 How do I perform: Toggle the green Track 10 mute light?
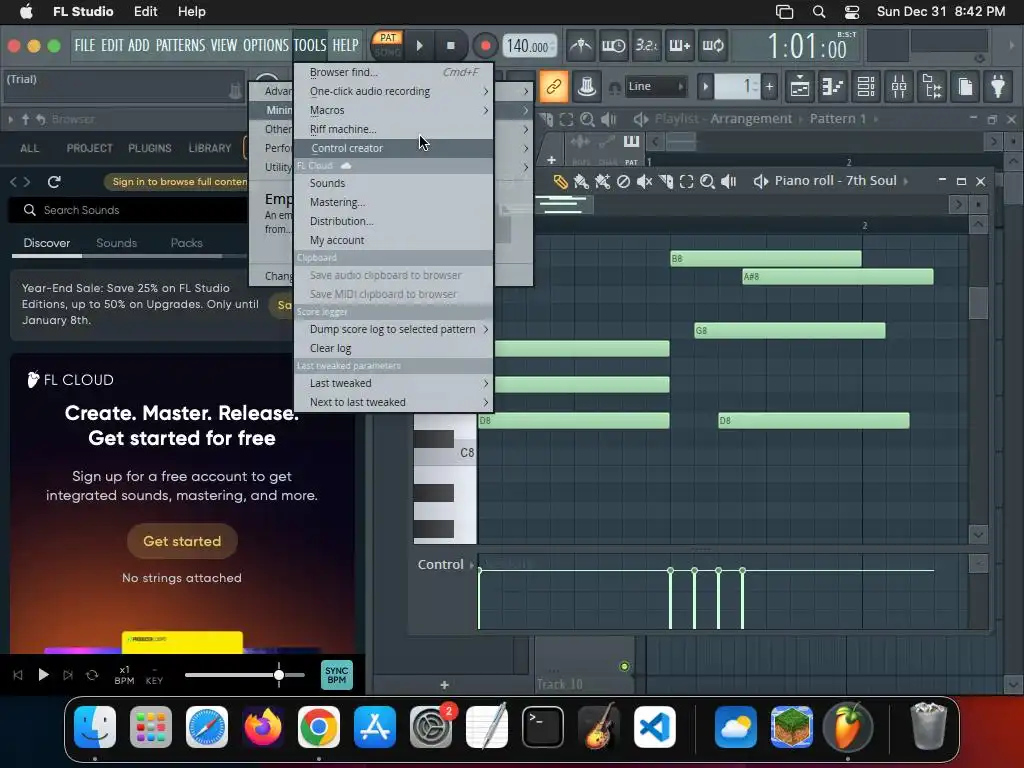click(x=624, y=666)
